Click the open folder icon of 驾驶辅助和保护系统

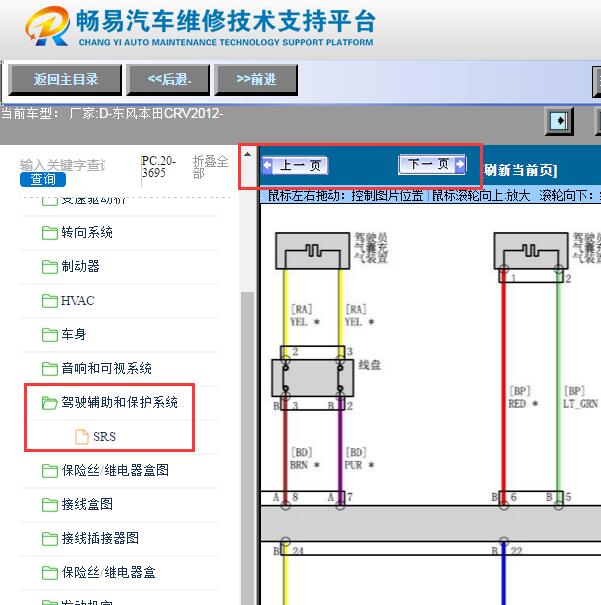pos(50,403)
